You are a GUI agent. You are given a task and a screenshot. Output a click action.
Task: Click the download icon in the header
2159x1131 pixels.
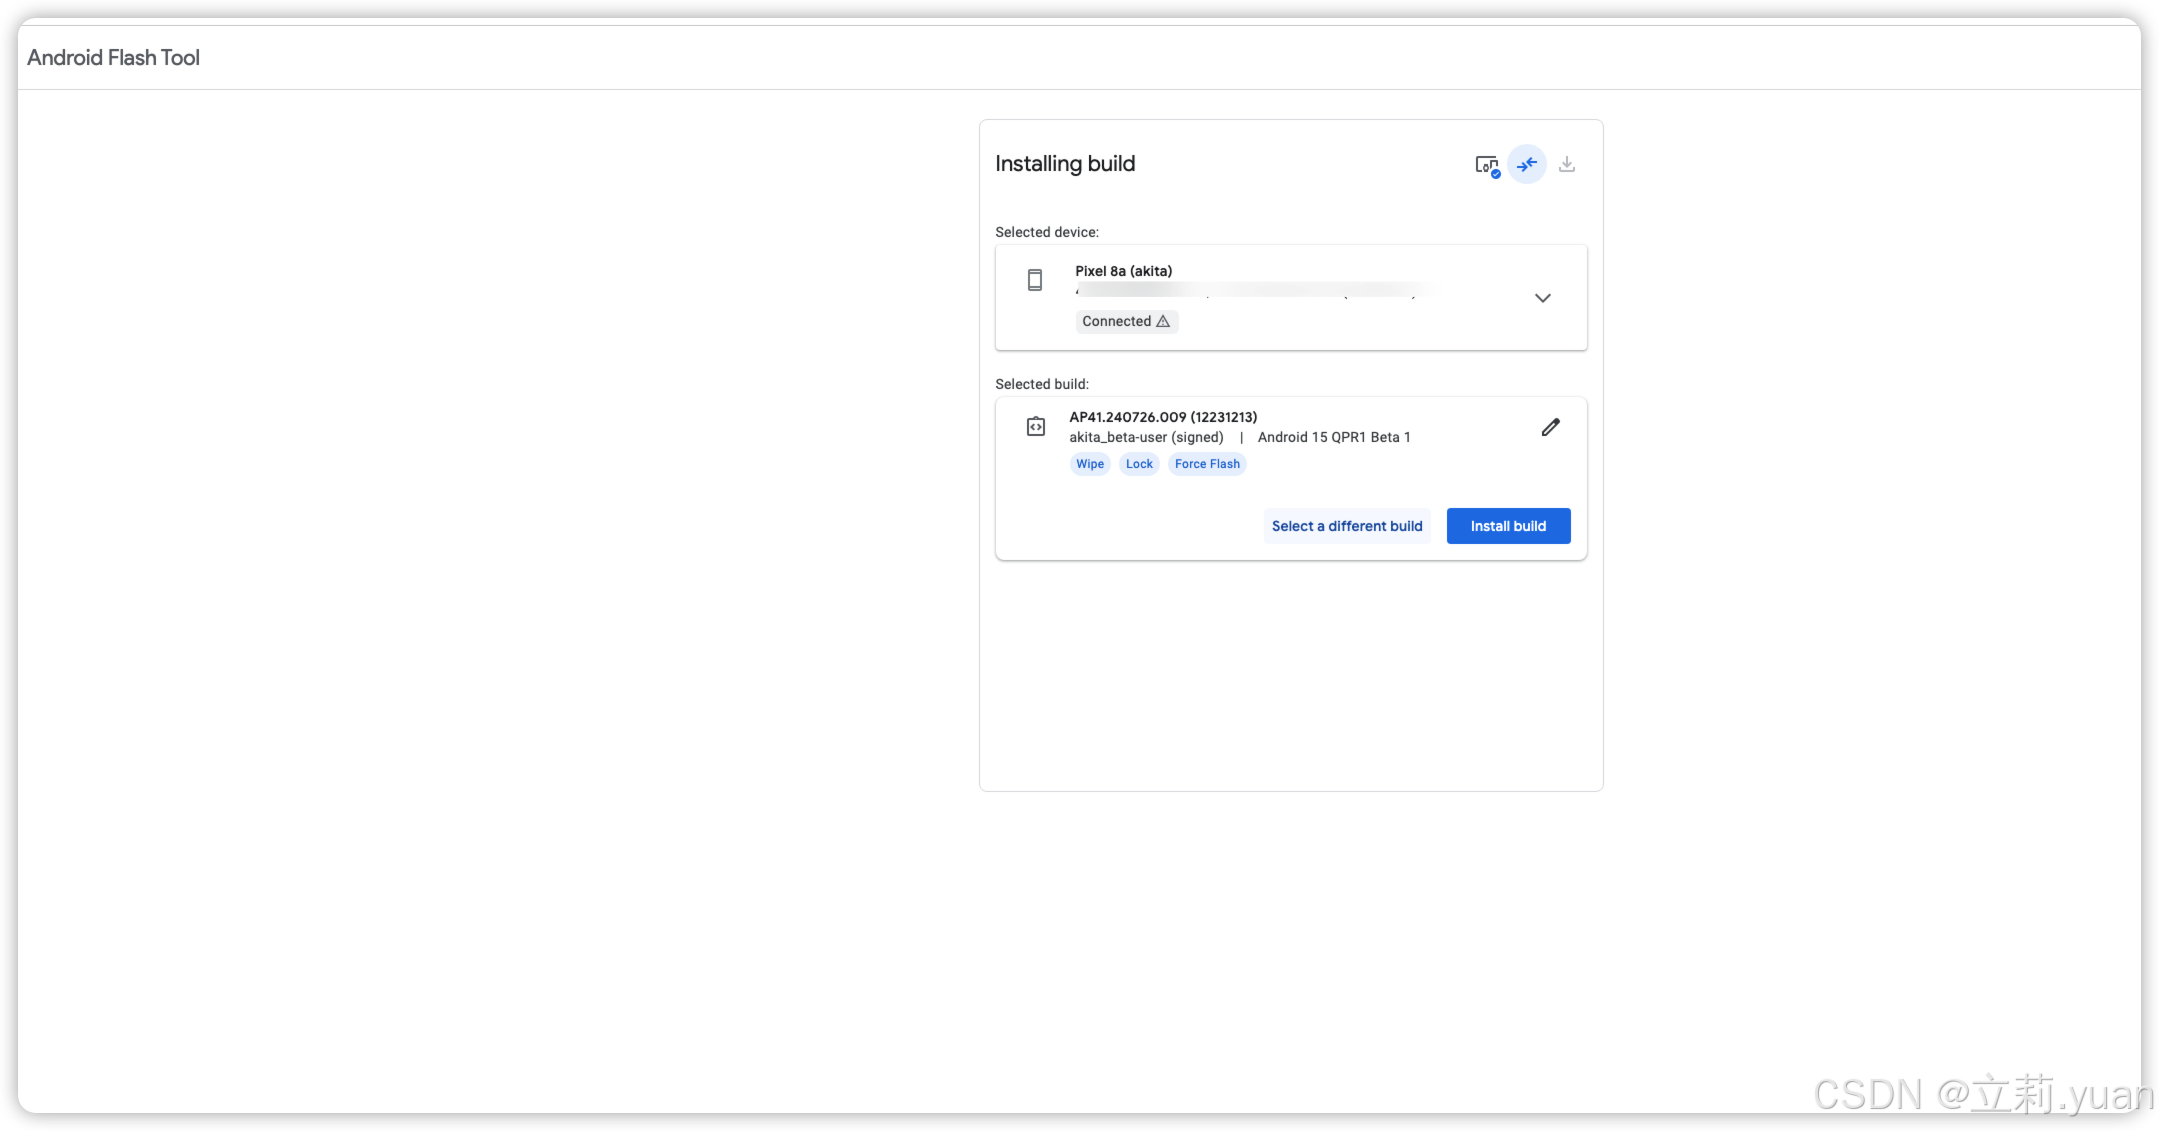tap(1567, 164)
